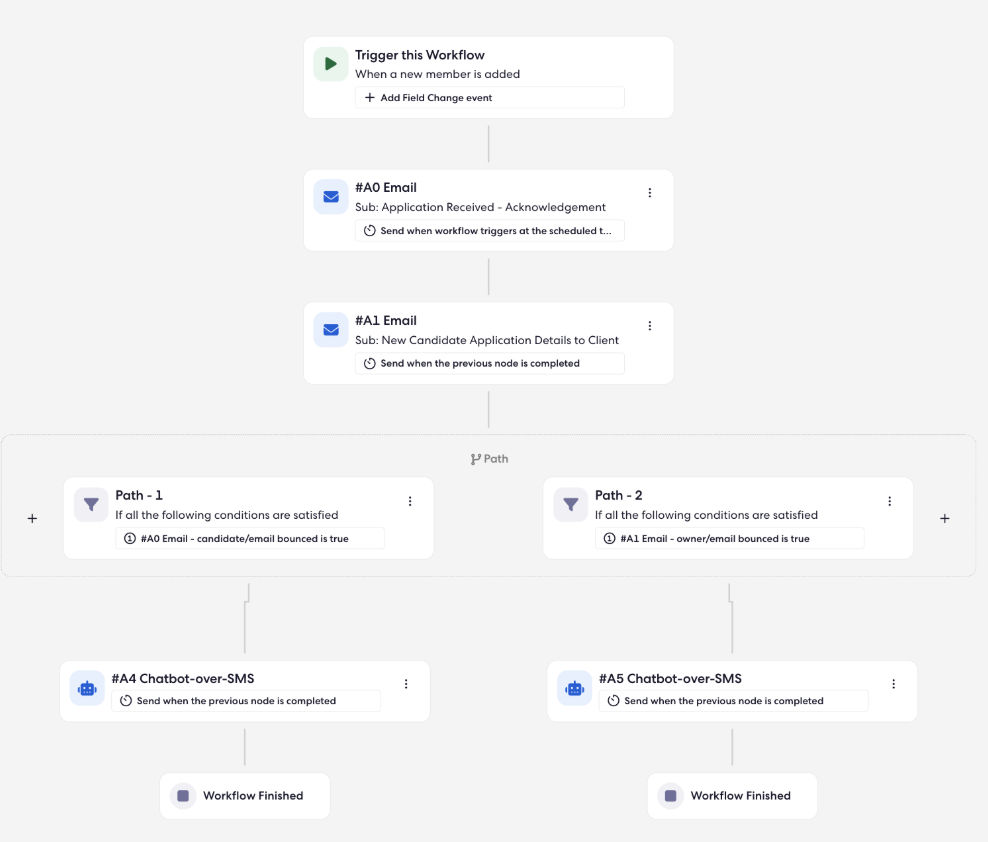The height and width of the screenshot is (842, 988).
Task: Click the left Workflow Finished stop icon
Action: [183, 796]
